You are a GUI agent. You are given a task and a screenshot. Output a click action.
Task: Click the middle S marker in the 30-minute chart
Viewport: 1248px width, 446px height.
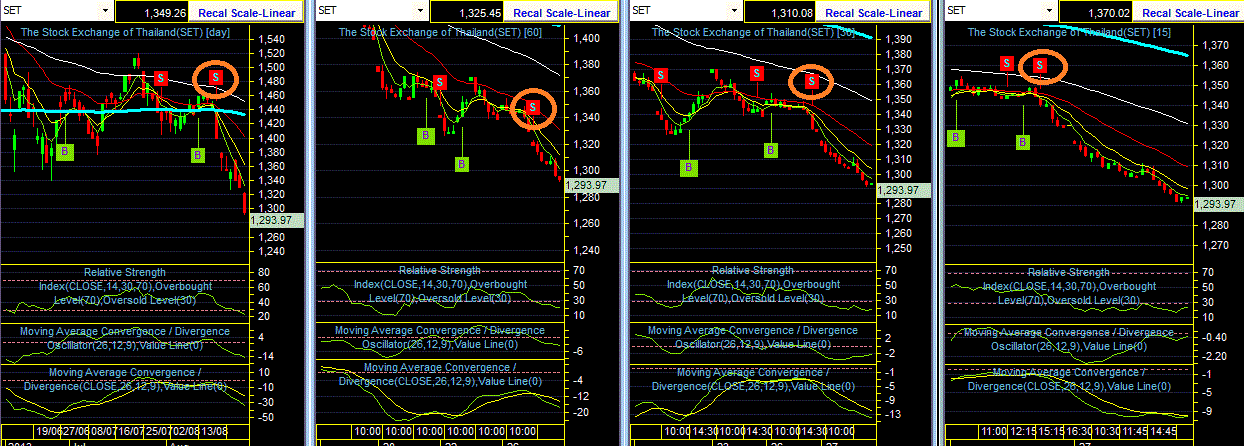758,73
